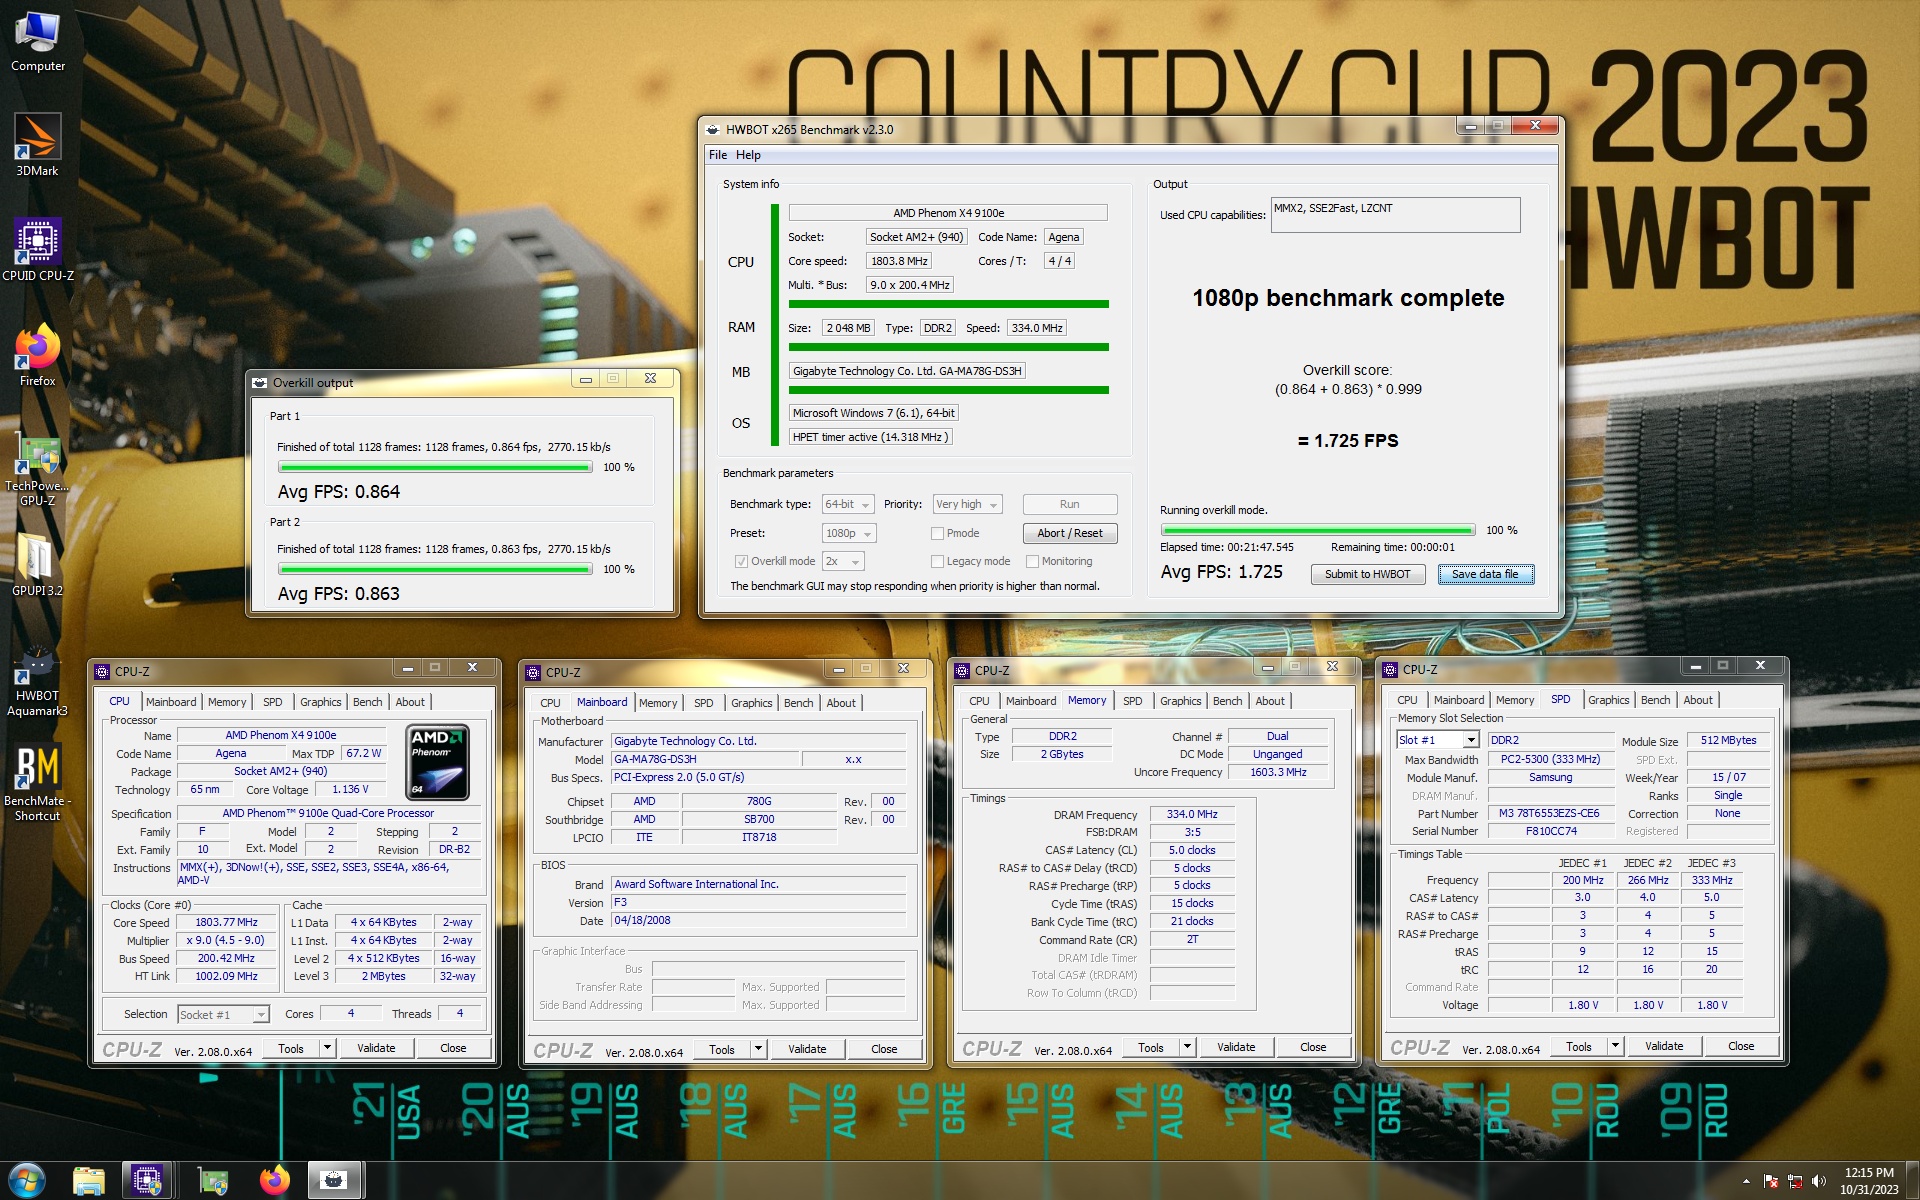This screenshot has height=1200, width=1920.
Task: Click Submit to HWBOT button
Action: 1367,574
